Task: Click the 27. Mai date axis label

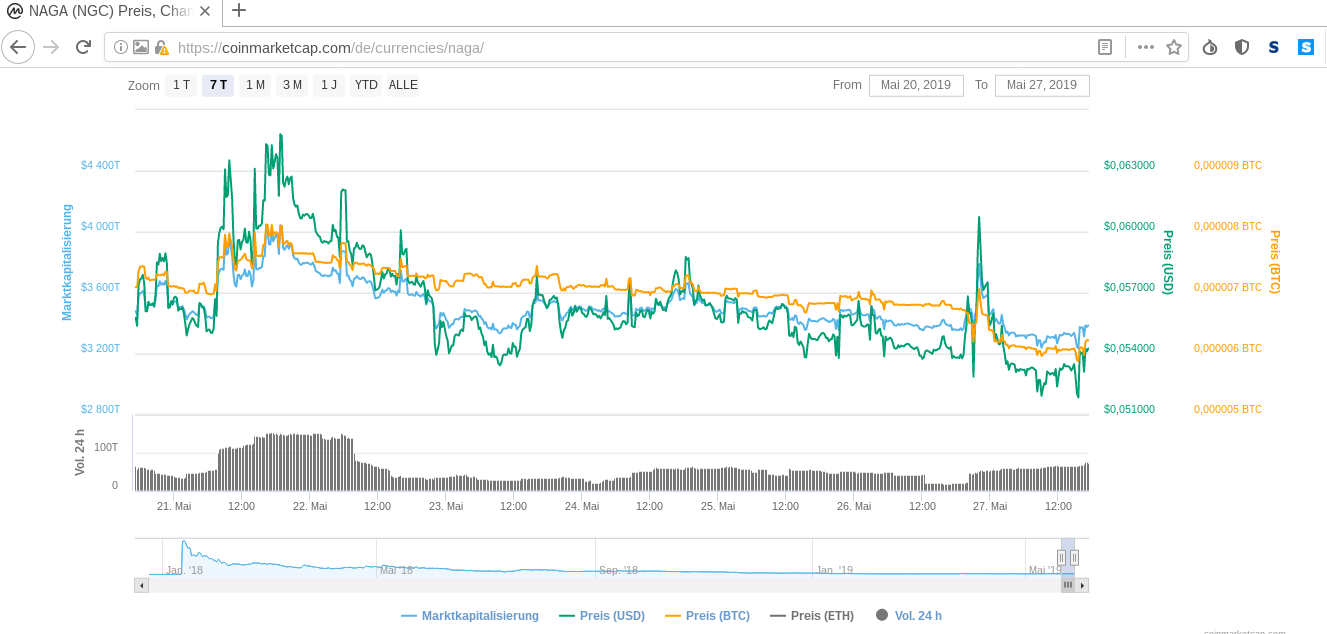Action: coord(990,506)
